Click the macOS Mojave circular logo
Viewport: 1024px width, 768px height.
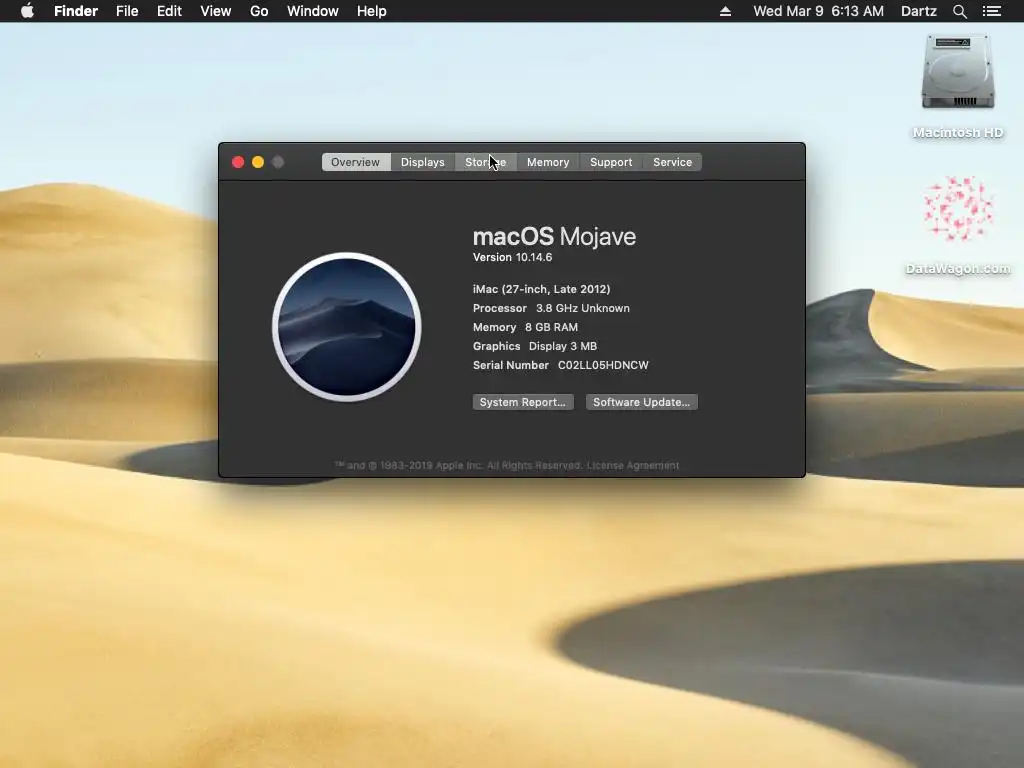pyautogui.click(x=346, y=327)
